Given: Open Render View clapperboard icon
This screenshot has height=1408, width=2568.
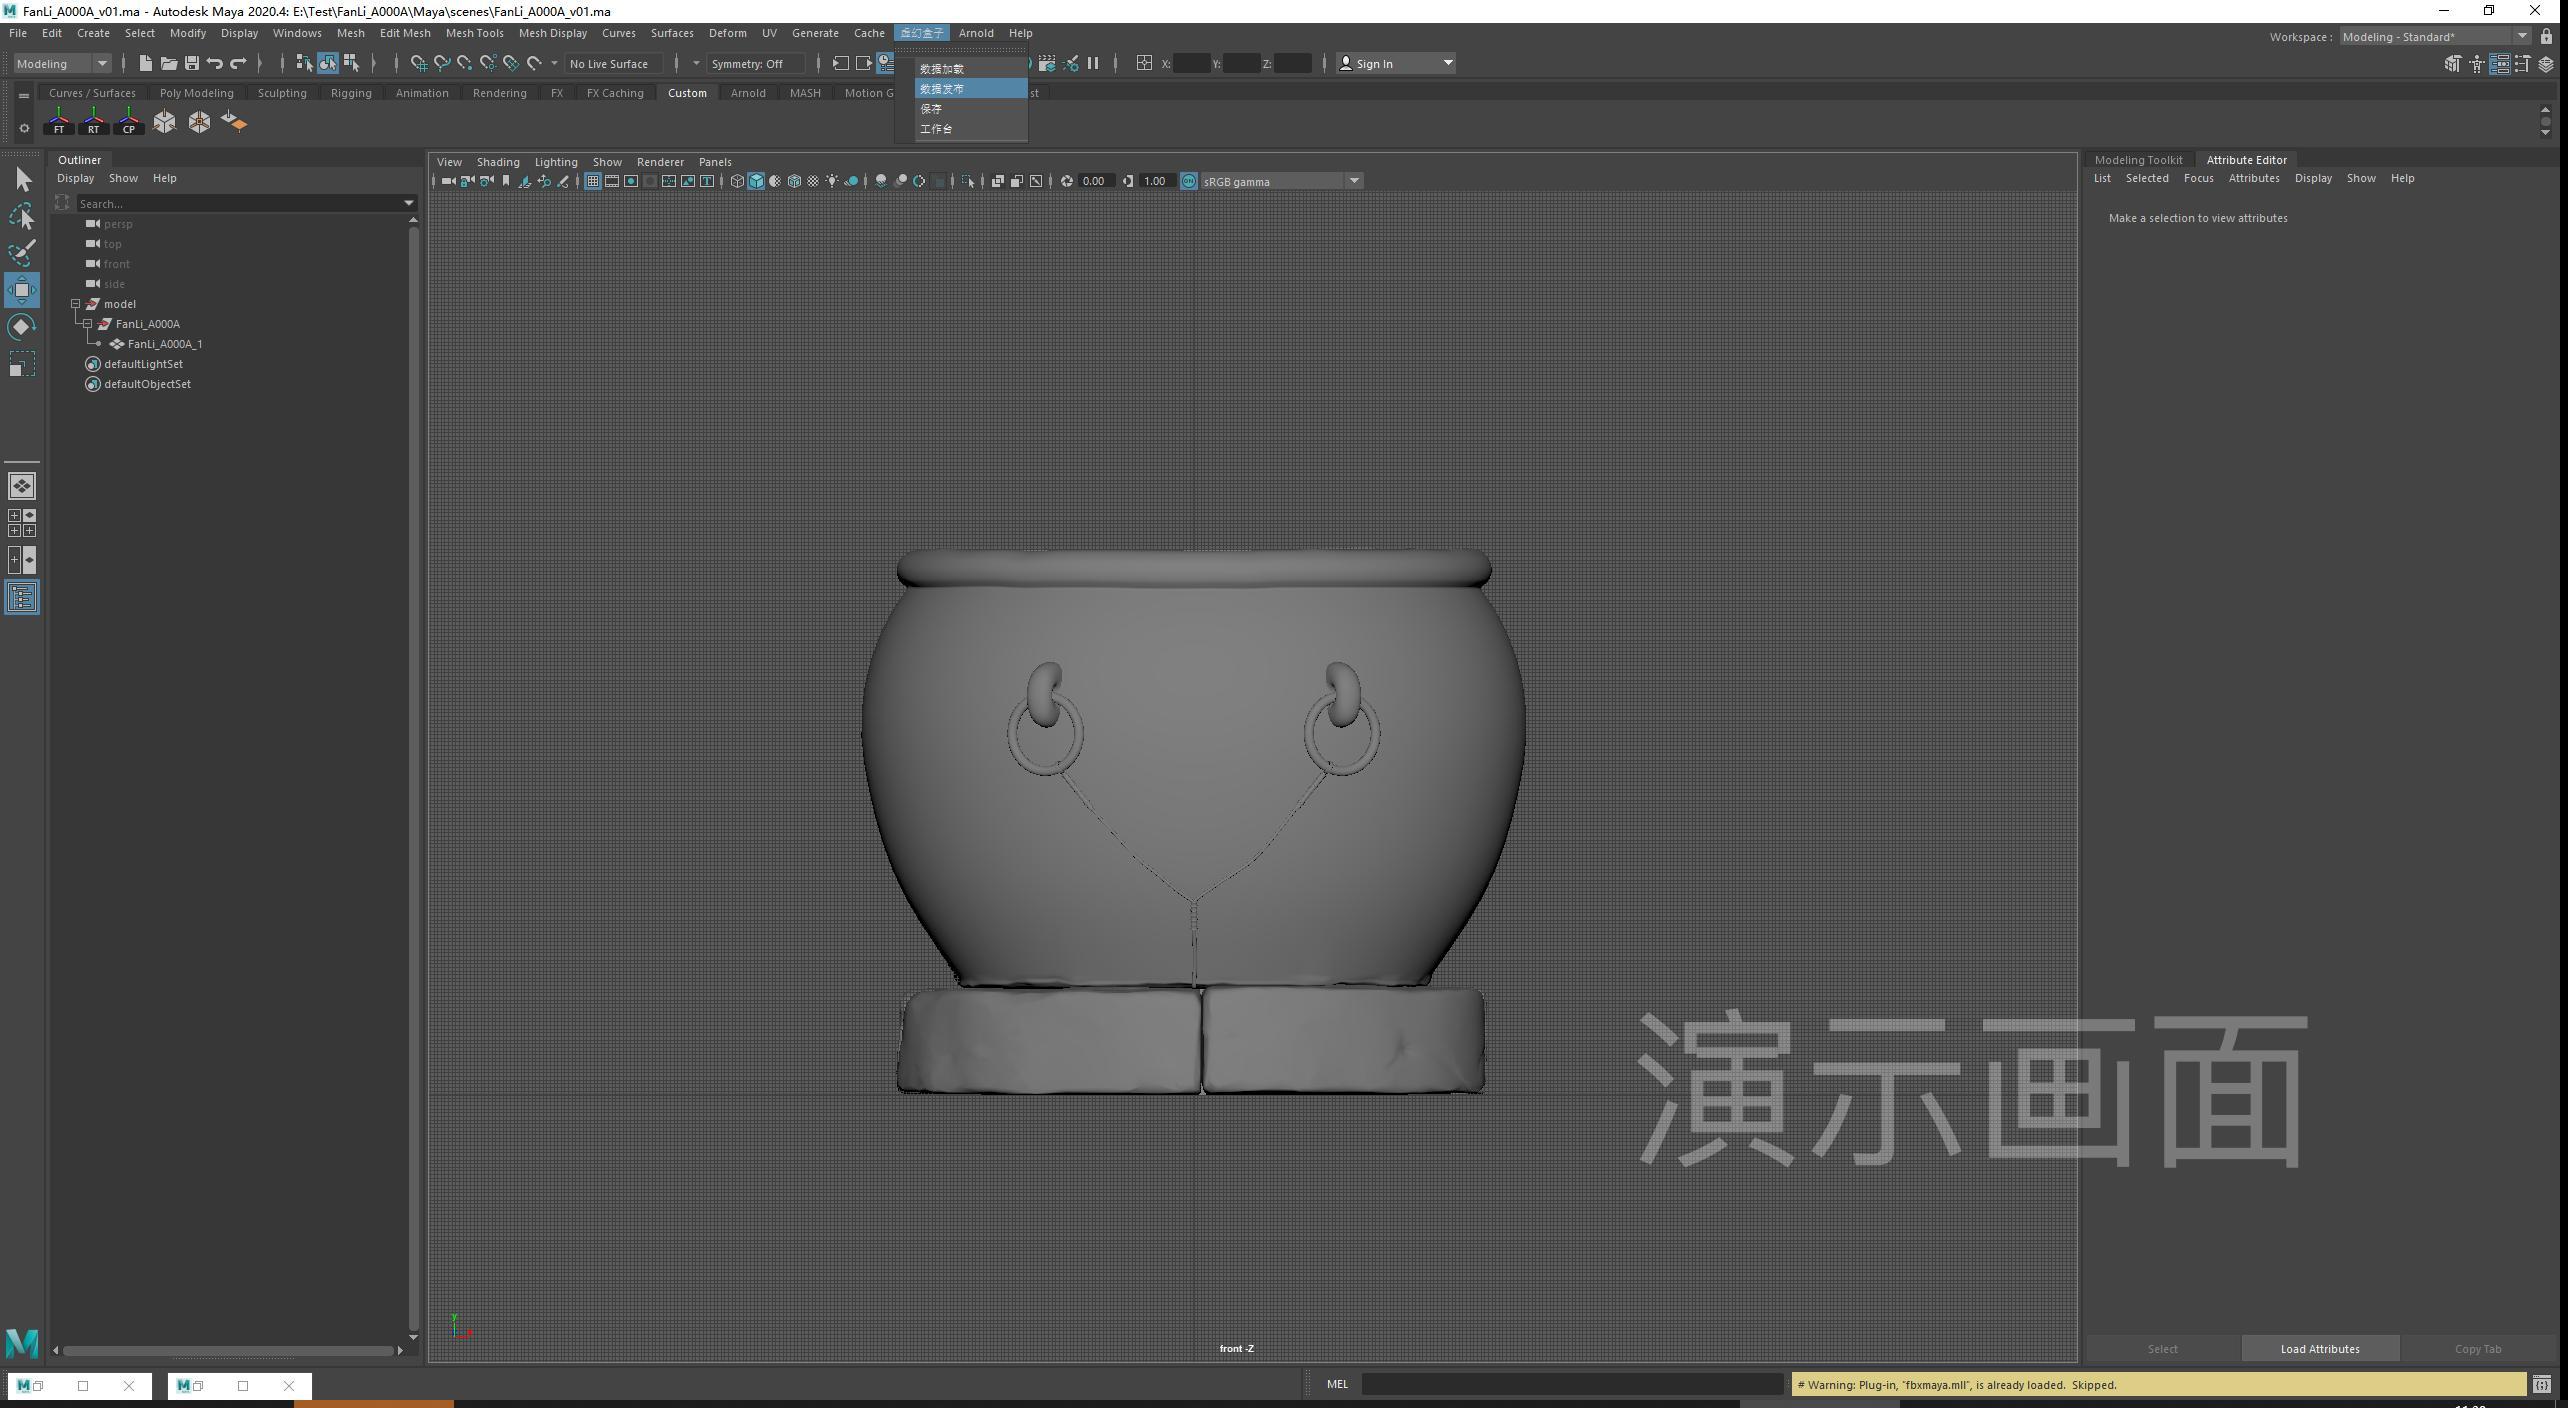Looking at the screenshot, I should pos(1046,63).
